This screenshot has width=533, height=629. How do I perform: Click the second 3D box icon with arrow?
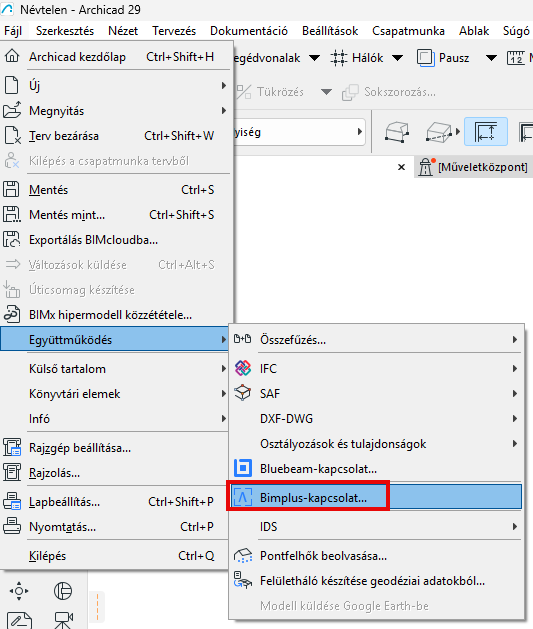439,132
